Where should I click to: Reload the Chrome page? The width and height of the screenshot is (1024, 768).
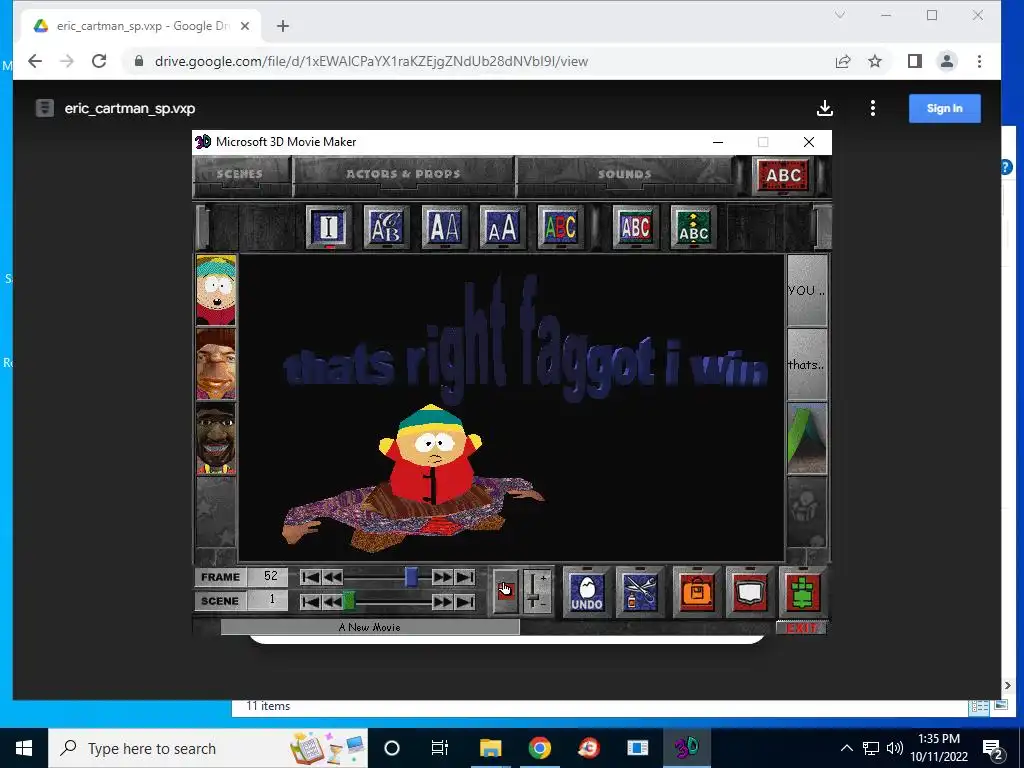[99, 61]
